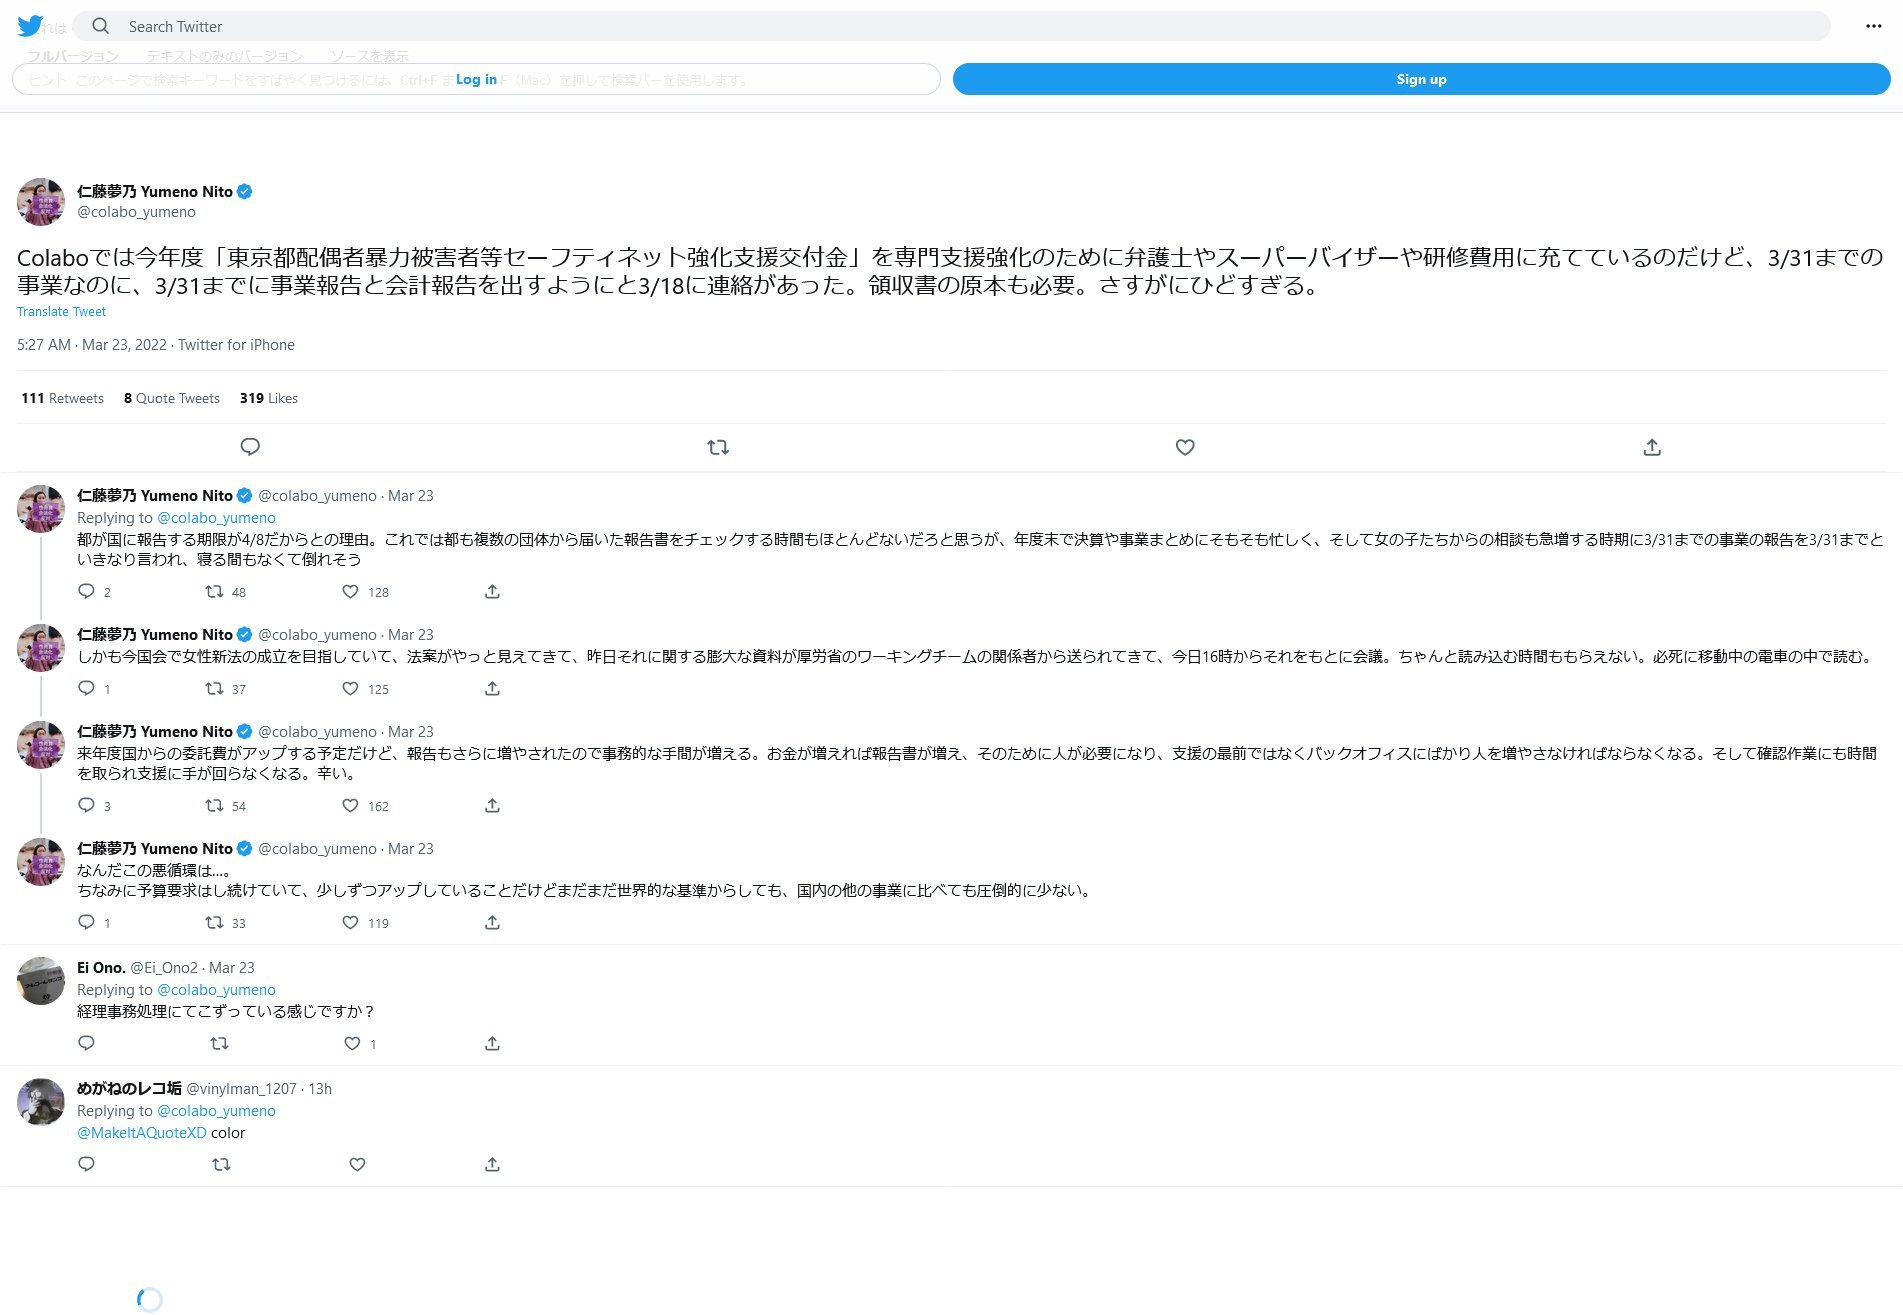Screen dimensions: 1903x1315
Task: View the 8 Quote Tweets
Action: tap(172, 398)
